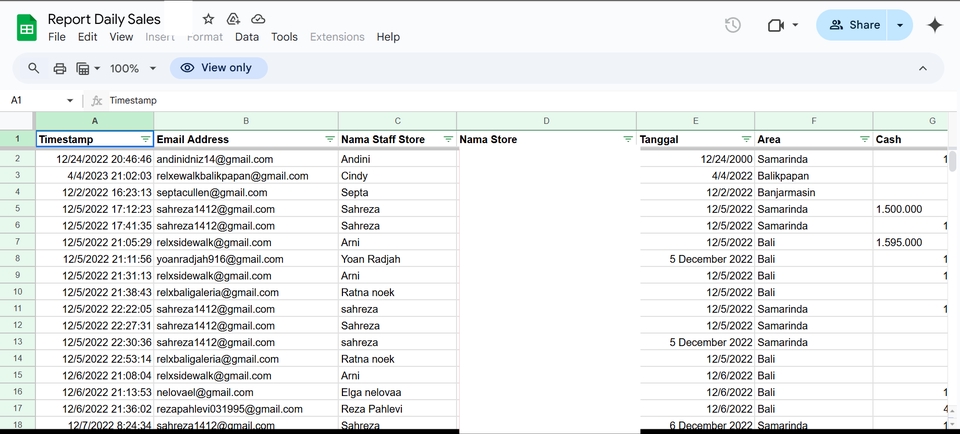Open the Share button dropdown arrow
This screenshot has height=434, width=960.
pyautogui.click(x=900, y=25)
